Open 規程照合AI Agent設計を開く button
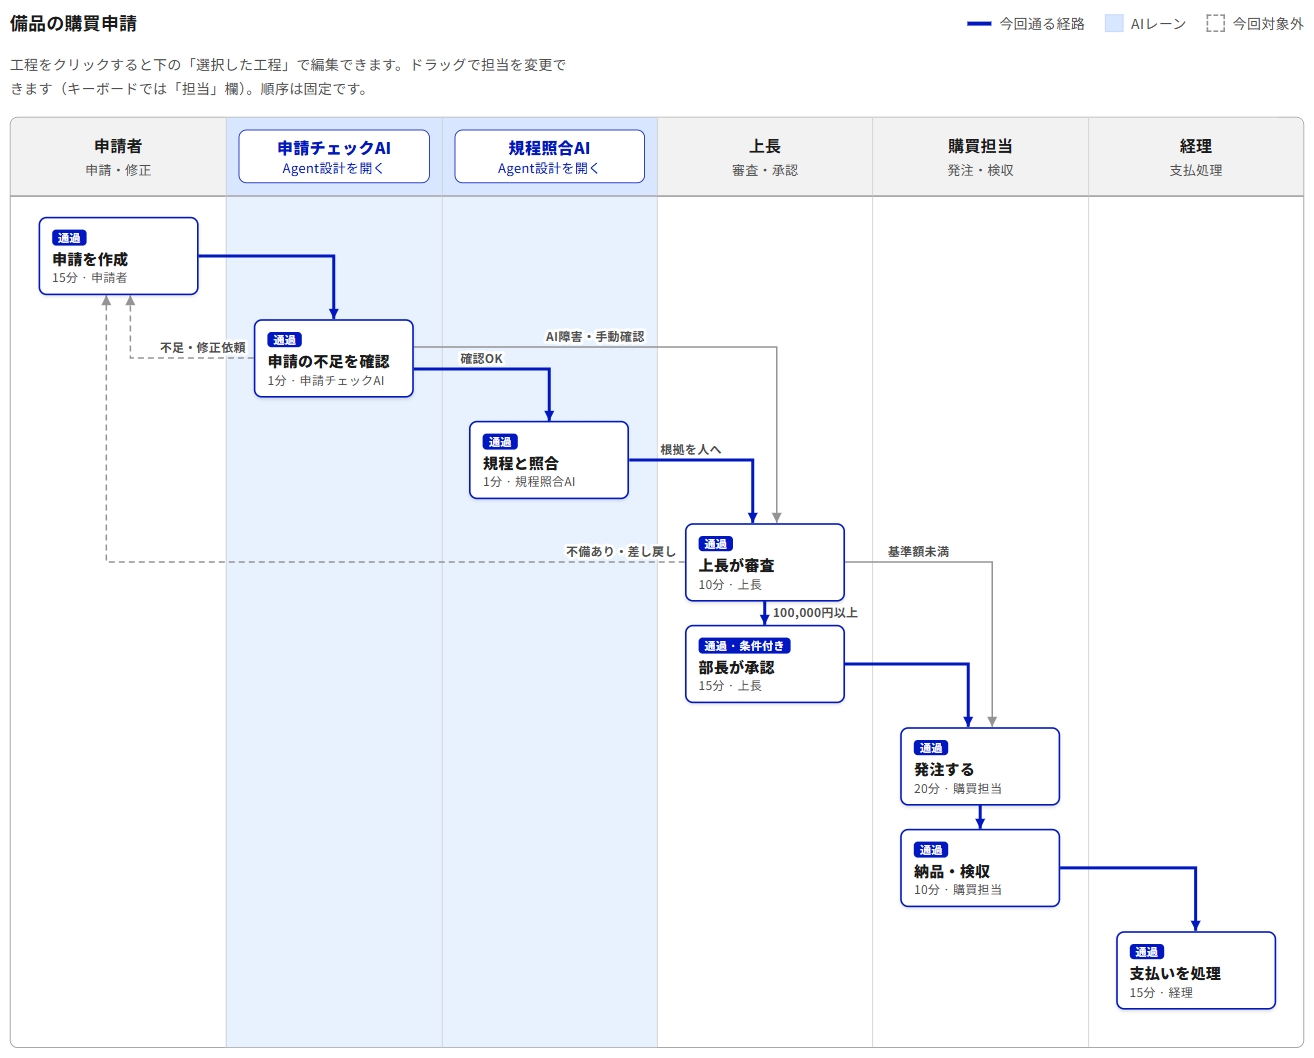Image resolution: width=1314 pixels, height=1058 pixels. [549, 156]
